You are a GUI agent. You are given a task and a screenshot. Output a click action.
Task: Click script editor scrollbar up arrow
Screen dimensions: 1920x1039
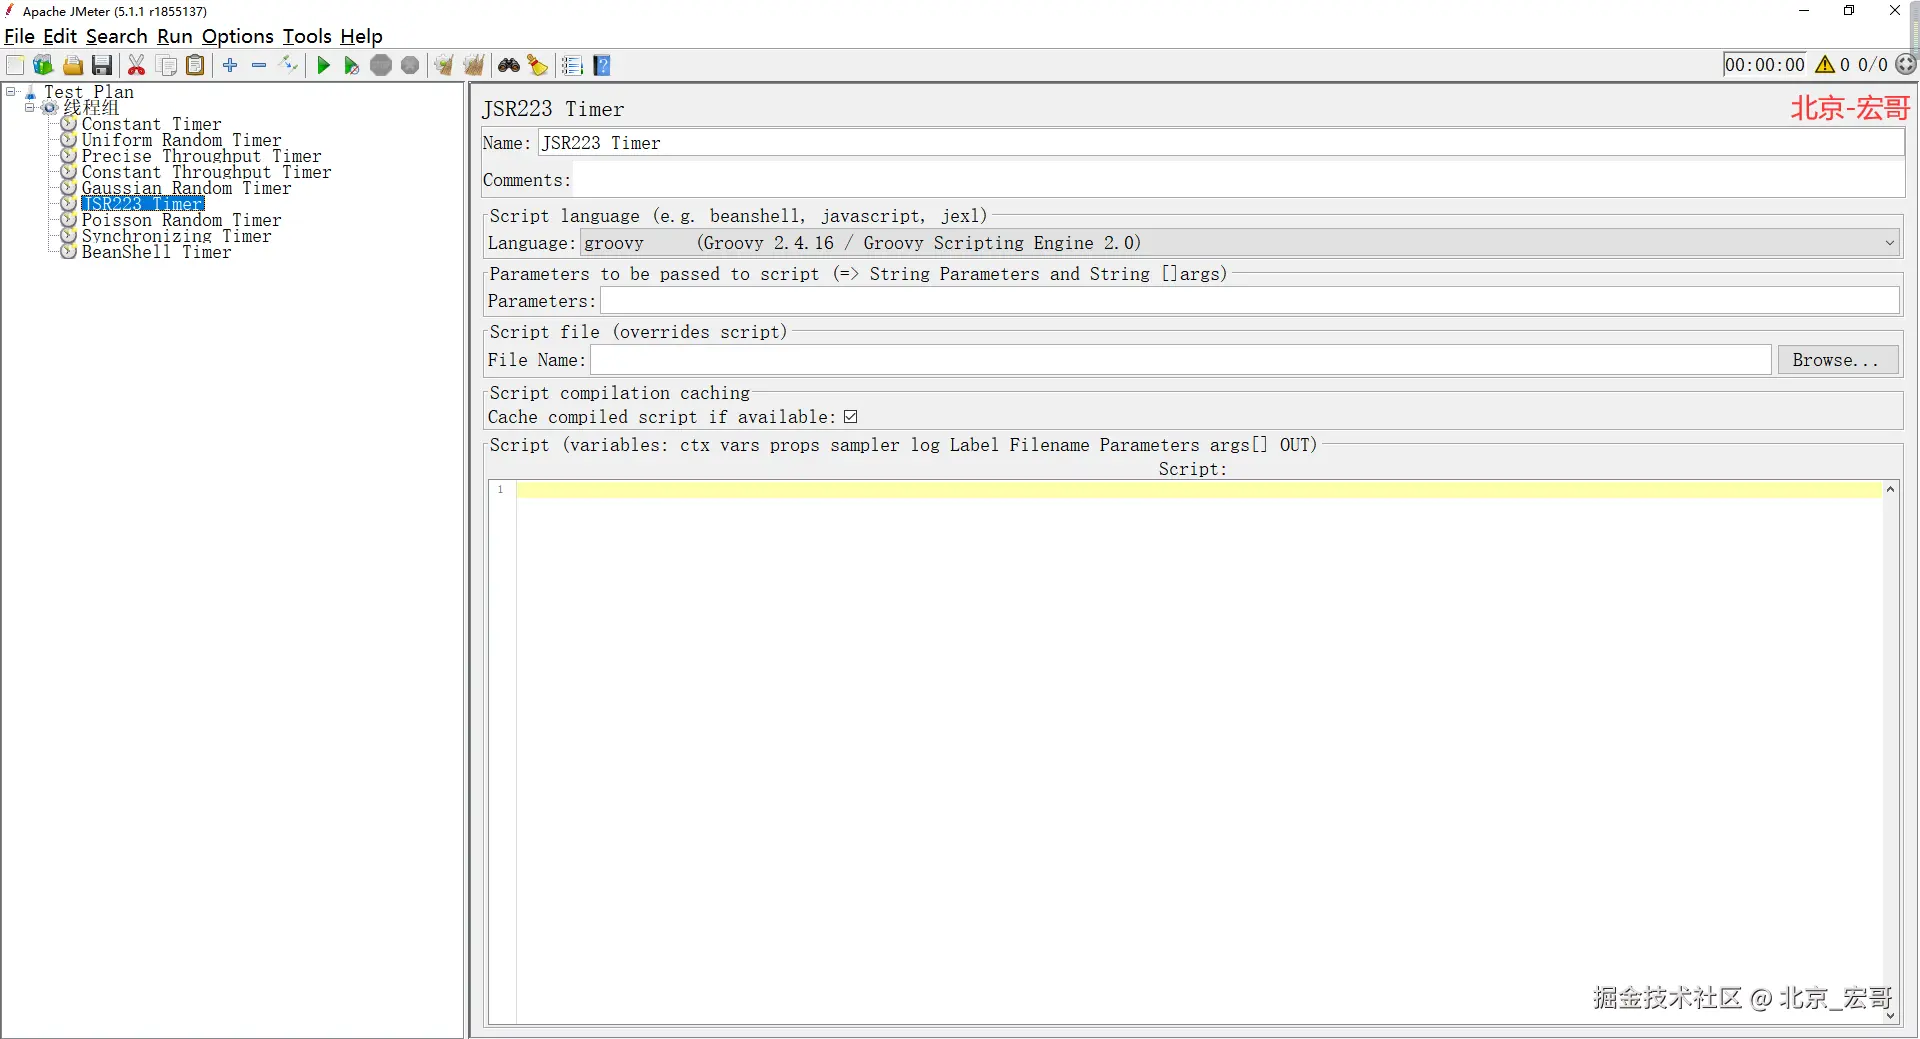pos(1890,489)
